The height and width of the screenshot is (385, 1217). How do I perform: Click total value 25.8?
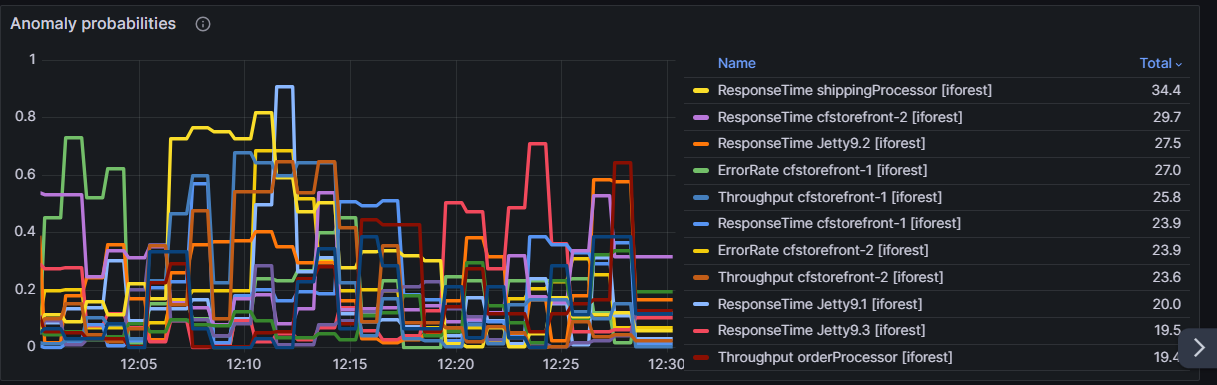tap(1166, 197)
